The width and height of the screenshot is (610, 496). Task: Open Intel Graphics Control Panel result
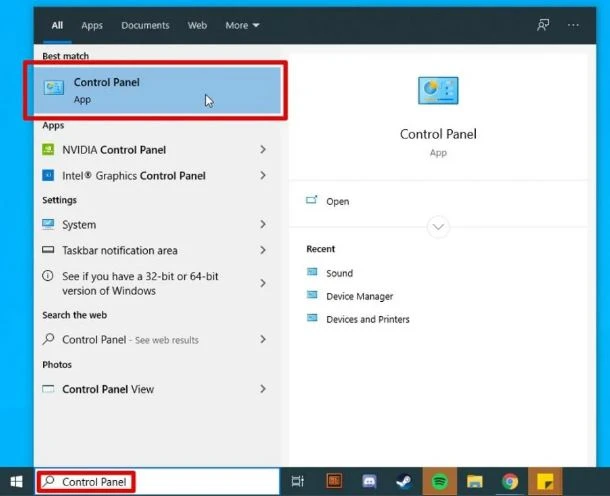(x=157, y=176)
